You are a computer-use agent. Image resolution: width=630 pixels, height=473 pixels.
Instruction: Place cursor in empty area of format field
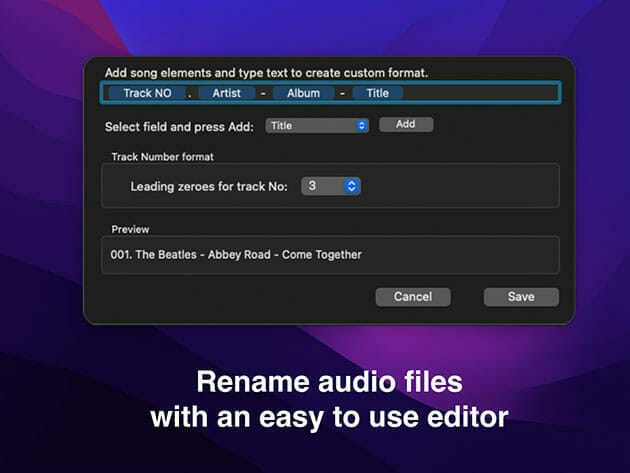click(x=480, y=93)
